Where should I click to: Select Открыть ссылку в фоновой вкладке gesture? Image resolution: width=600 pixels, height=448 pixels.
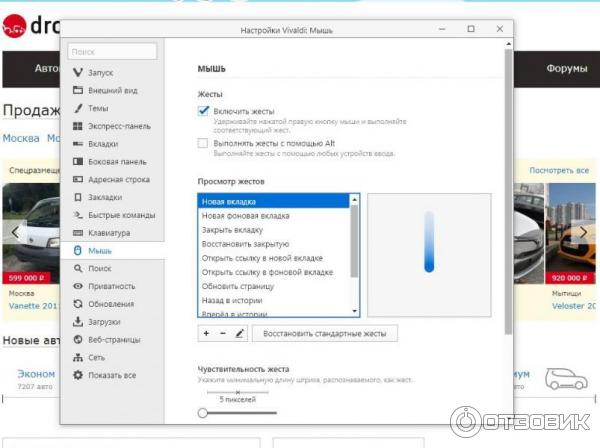point(273,272)
